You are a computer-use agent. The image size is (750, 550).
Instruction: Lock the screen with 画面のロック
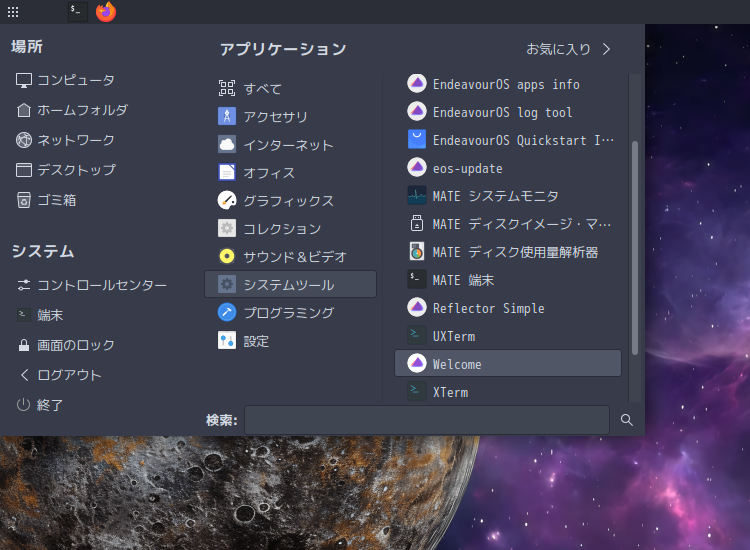click(66, 345)
